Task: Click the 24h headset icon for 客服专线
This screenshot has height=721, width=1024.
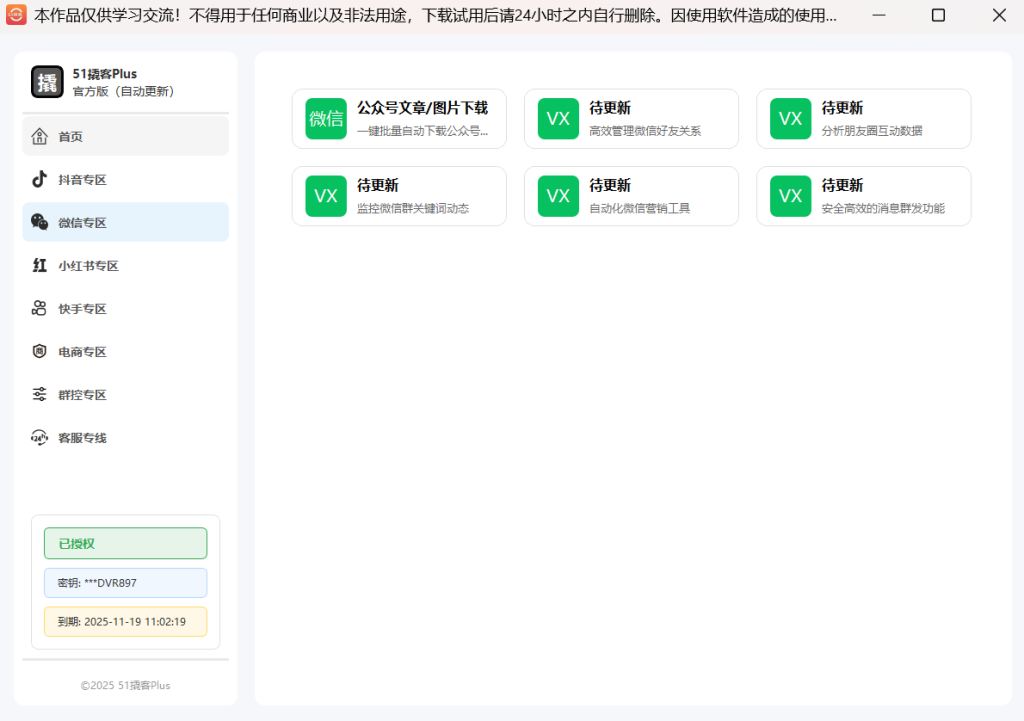Action: [40, 437]
